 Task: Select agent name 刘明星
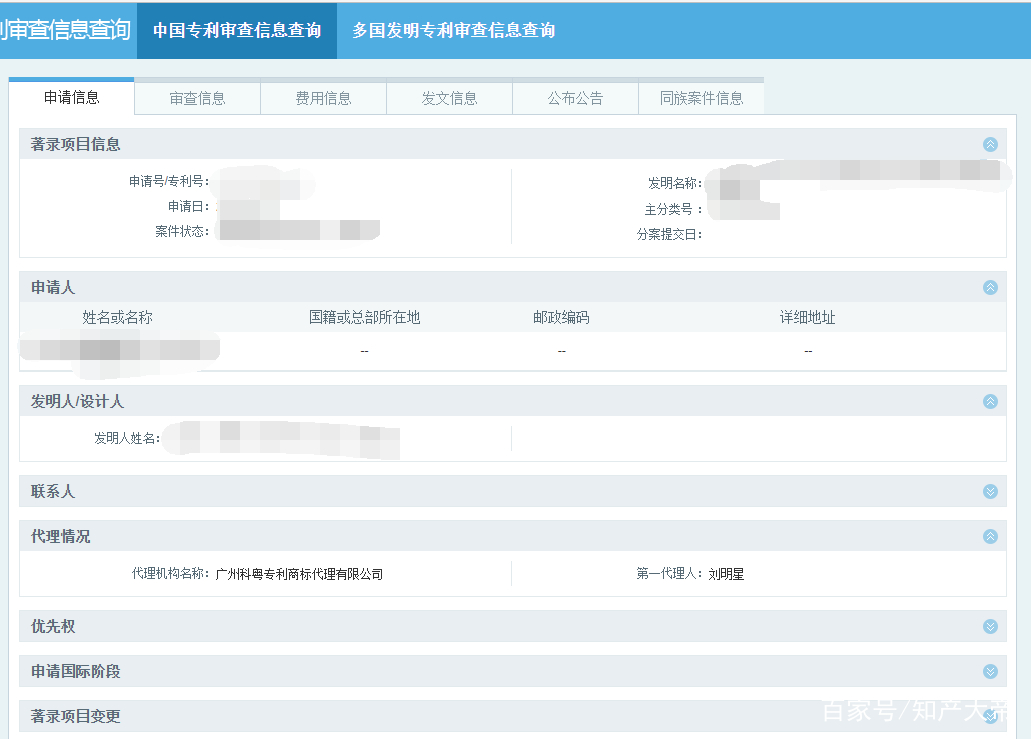(x=726, y=575)
